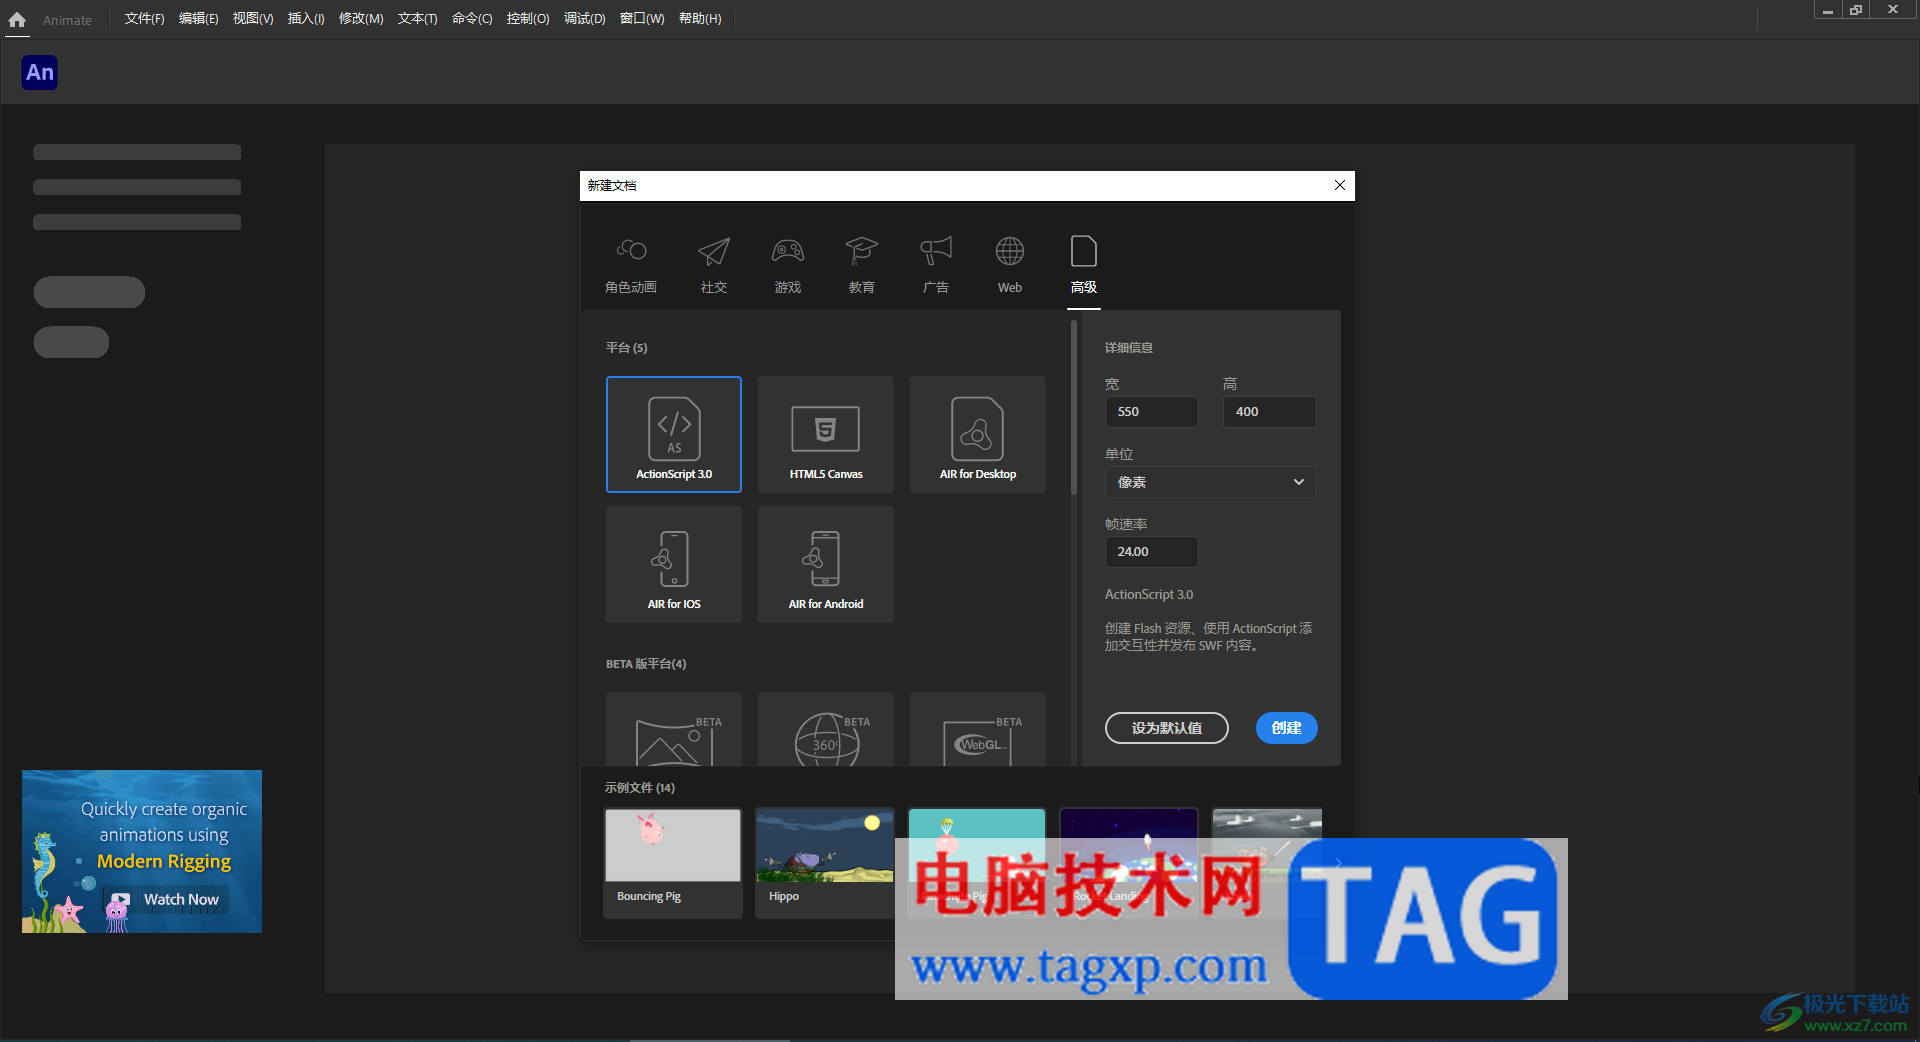This screenshot has width=1920, height=1042.
Task: Open the 调试(D) menu
Action: pyautogui.click(x=584, y=19)
